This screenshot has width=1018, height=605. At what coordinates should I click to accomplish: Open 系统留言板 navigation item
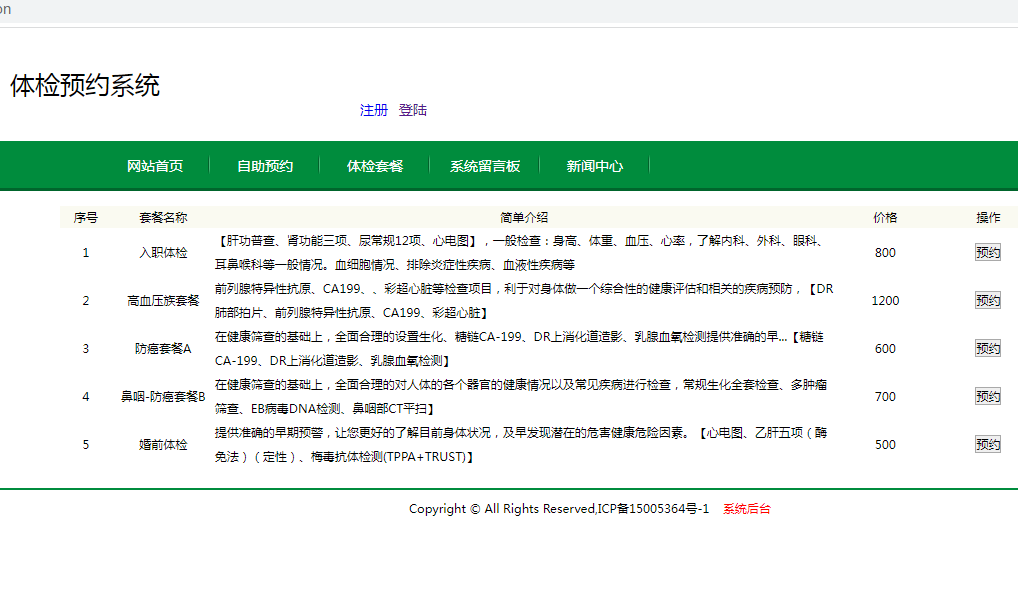(x=485, y=166)
